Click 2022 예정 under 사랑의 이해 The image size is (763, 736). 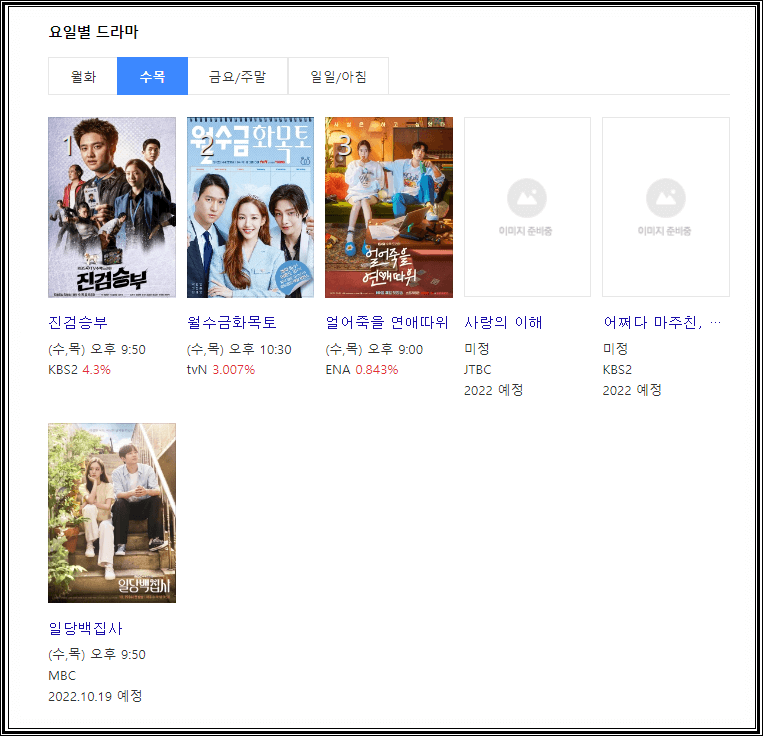pyautogui.click(x=493, y=390)
